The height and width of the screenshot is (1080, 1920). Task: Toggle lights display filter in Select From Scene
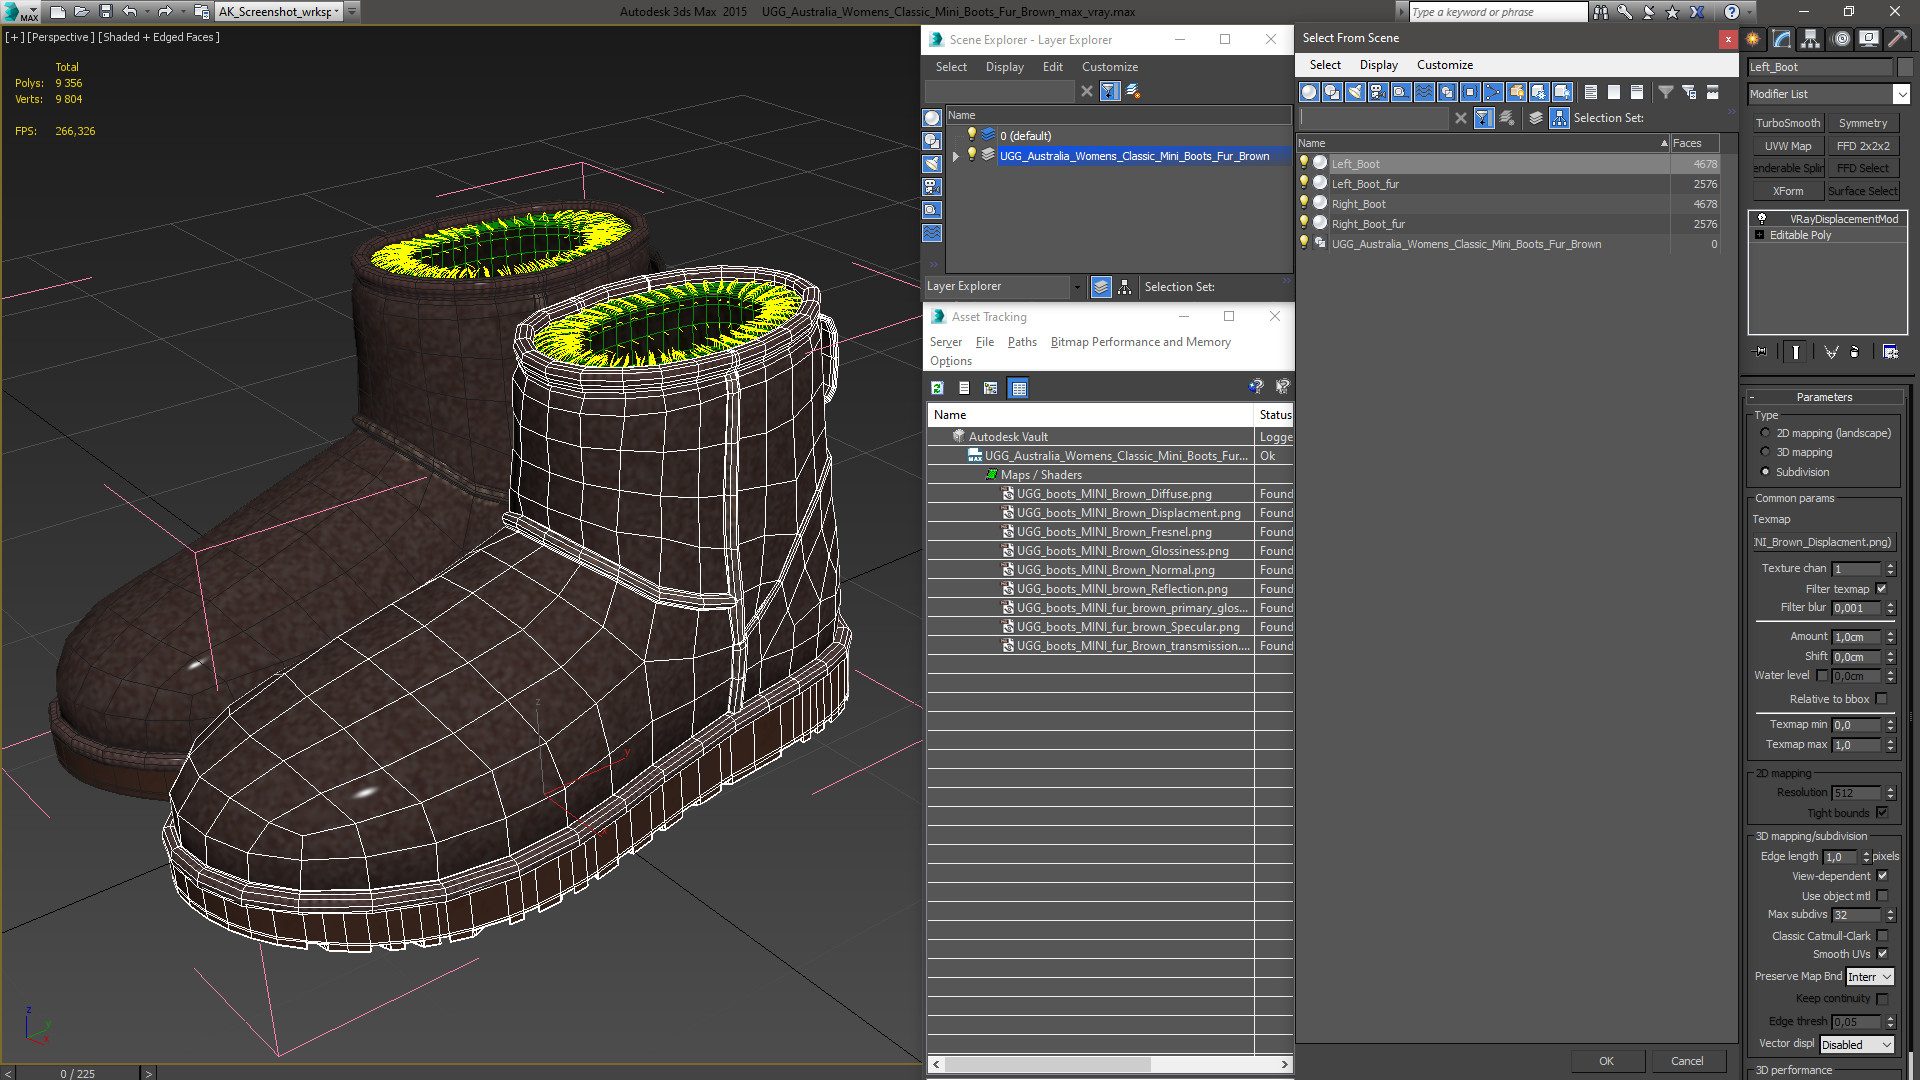tap(1355, 92)
